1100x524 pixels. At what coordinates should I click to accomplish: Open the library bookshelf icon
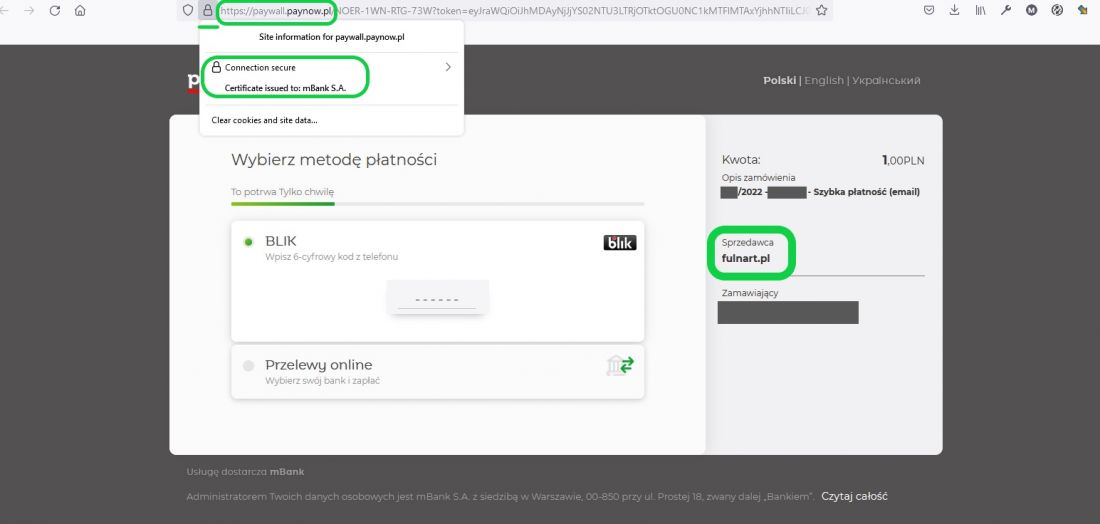click(x=980, y=11)
